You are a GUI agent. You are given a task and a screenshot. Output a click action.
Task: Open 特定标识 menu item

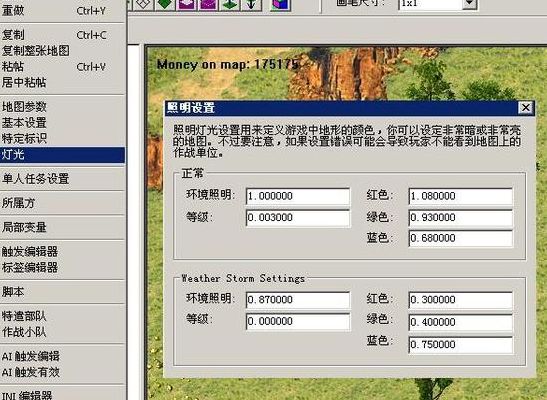62,138
